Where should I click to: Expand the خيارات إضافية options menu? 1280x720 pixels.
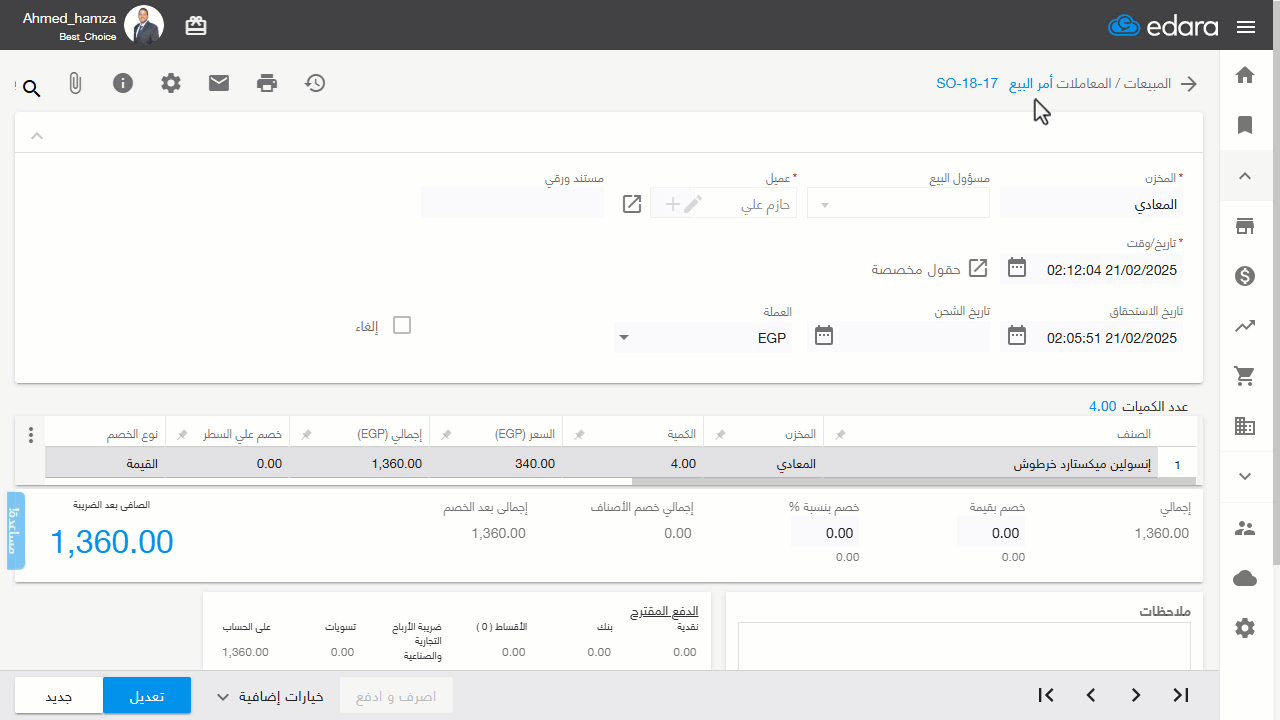coord(269,697)
